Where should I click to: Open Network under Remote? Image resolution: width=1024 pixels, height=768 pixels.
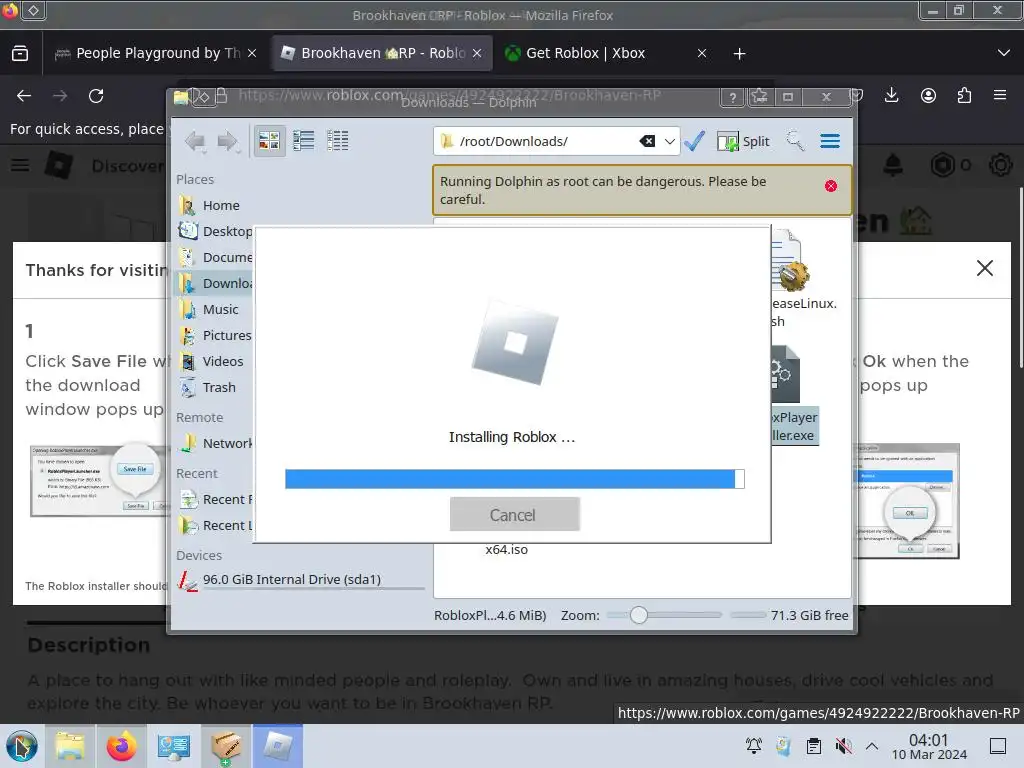pyautogui.click(x=215, y=443)
